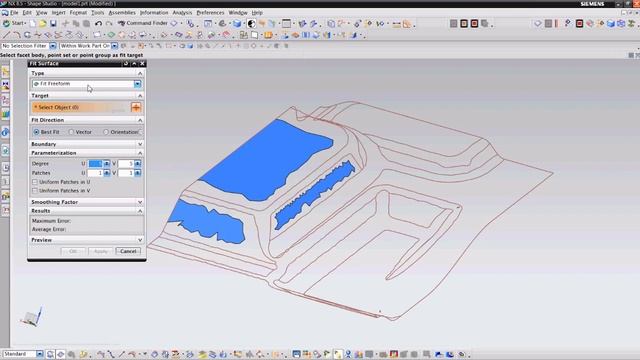The width and height of the screenshot is (640, 360).
Task: Select Best Fit direction radio button
Action: click(37, 132)
